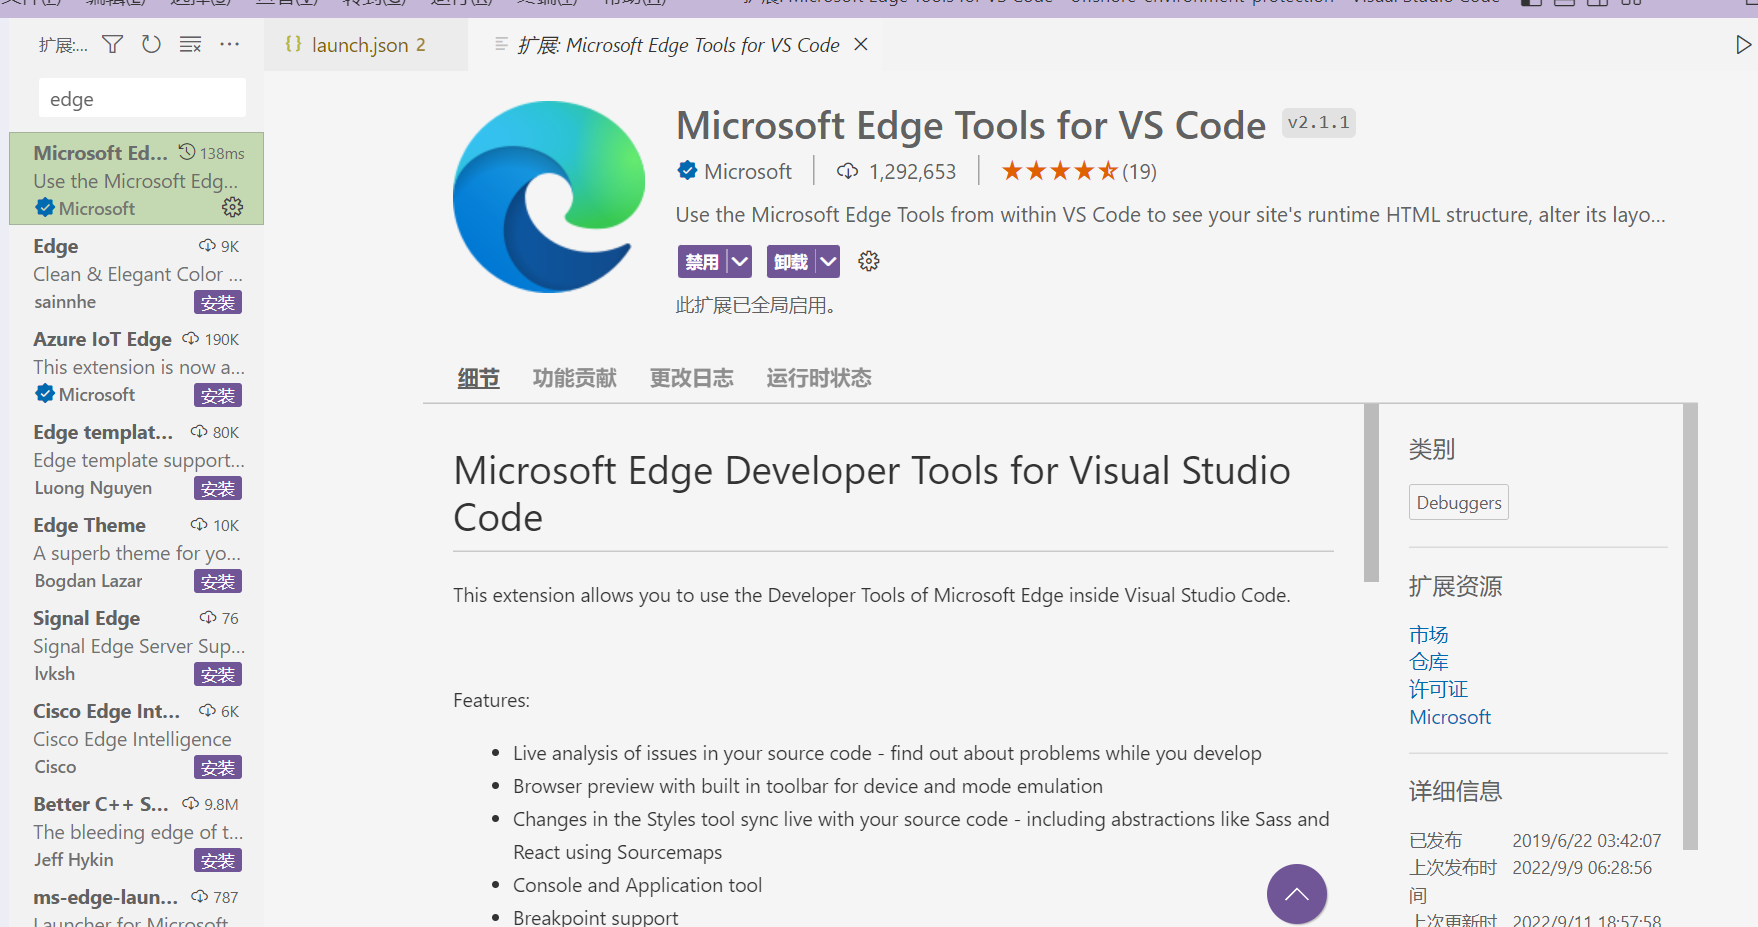Install Edge template support by Luong Nguyen
Screen dimensions: 1758x927
[x=218, y=488]
